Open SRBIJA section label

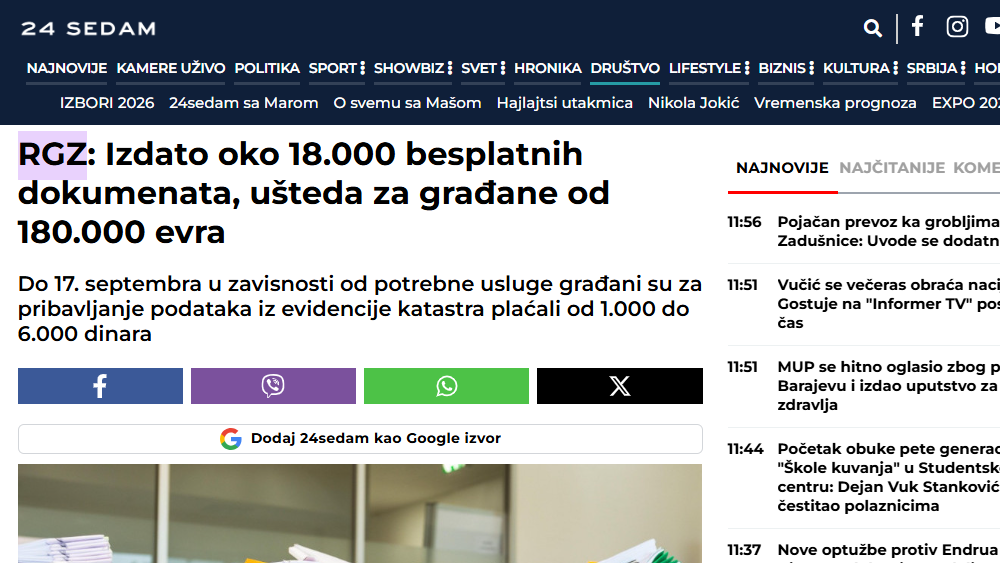click(932, 68)
